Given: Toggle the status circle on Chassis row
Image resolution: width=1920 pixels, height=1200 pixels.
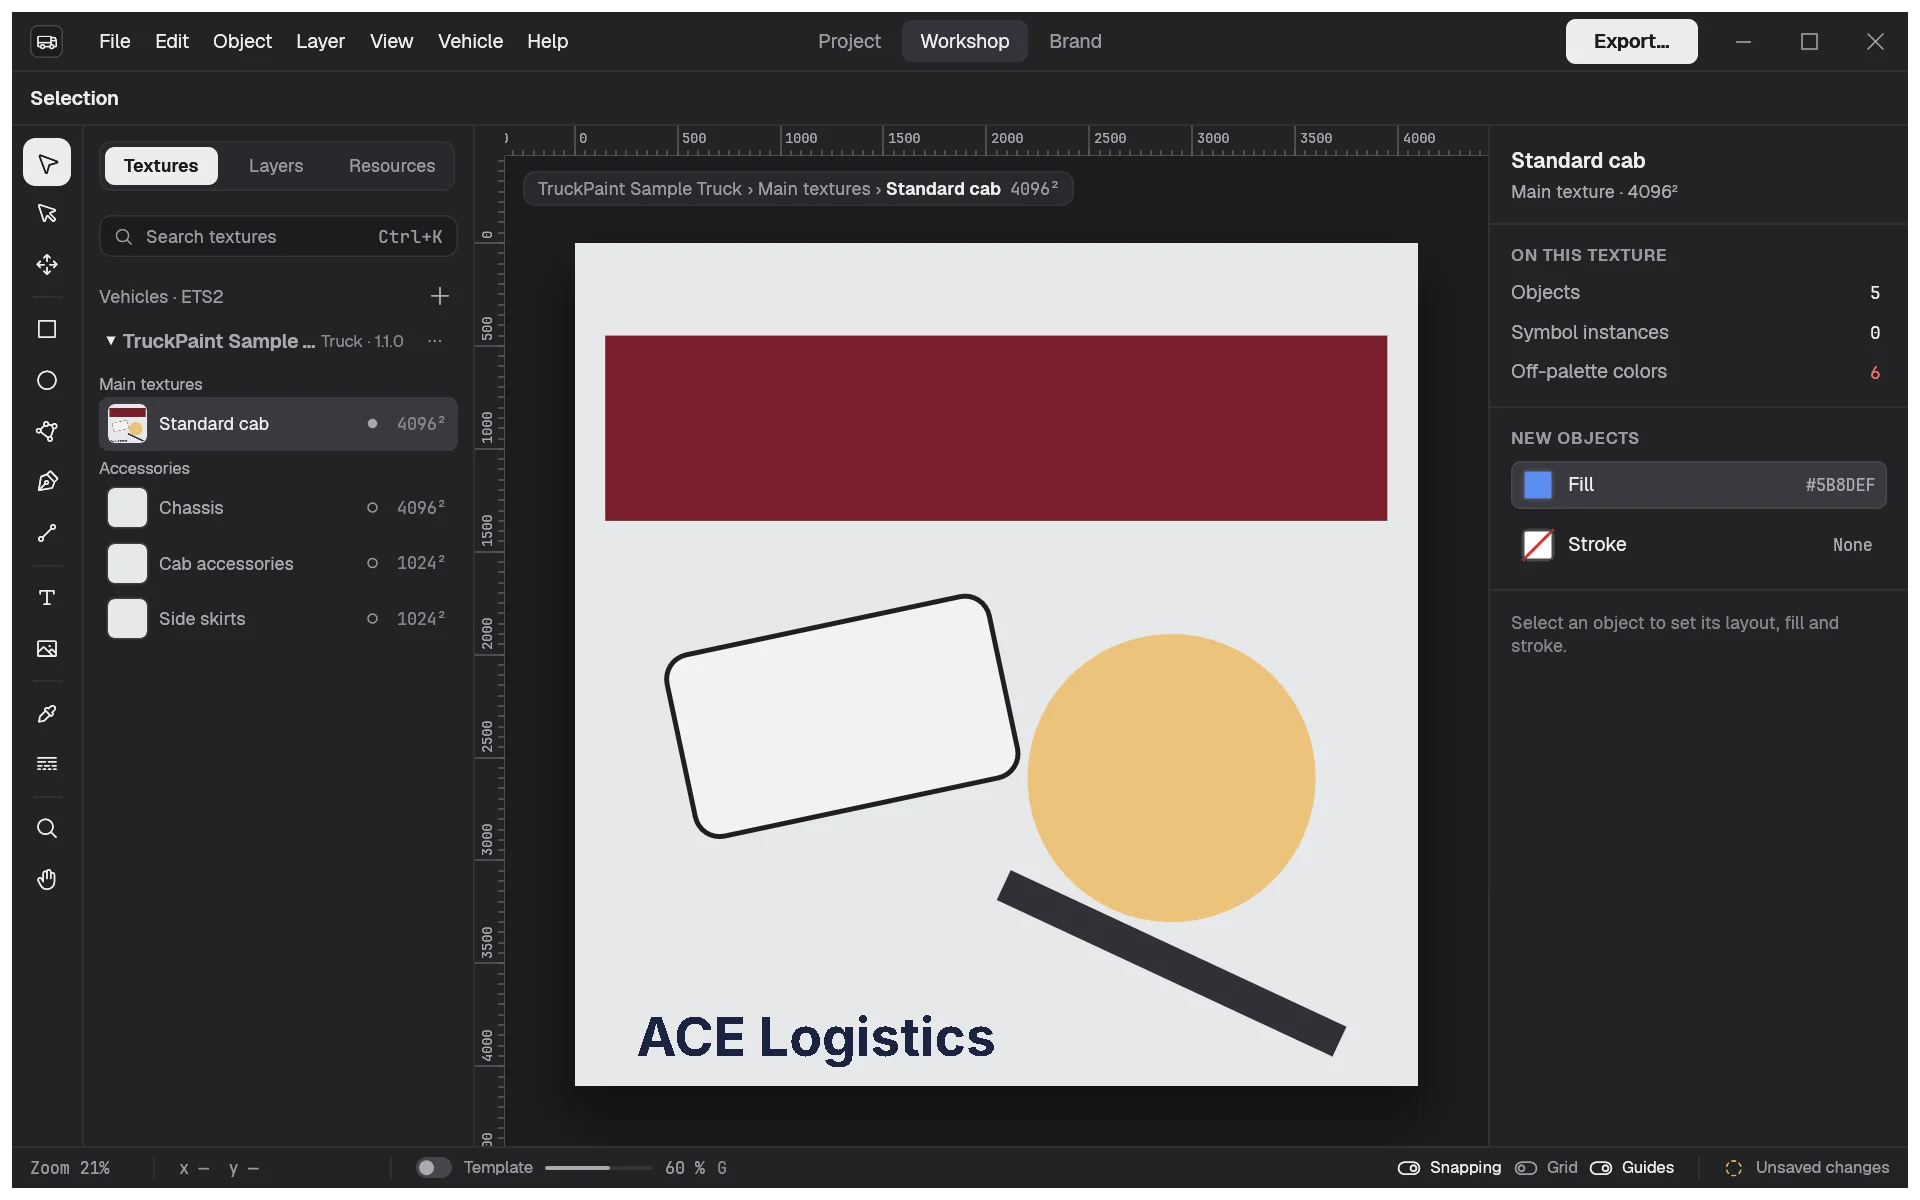Looking at the screenshot, I should 372,508.
